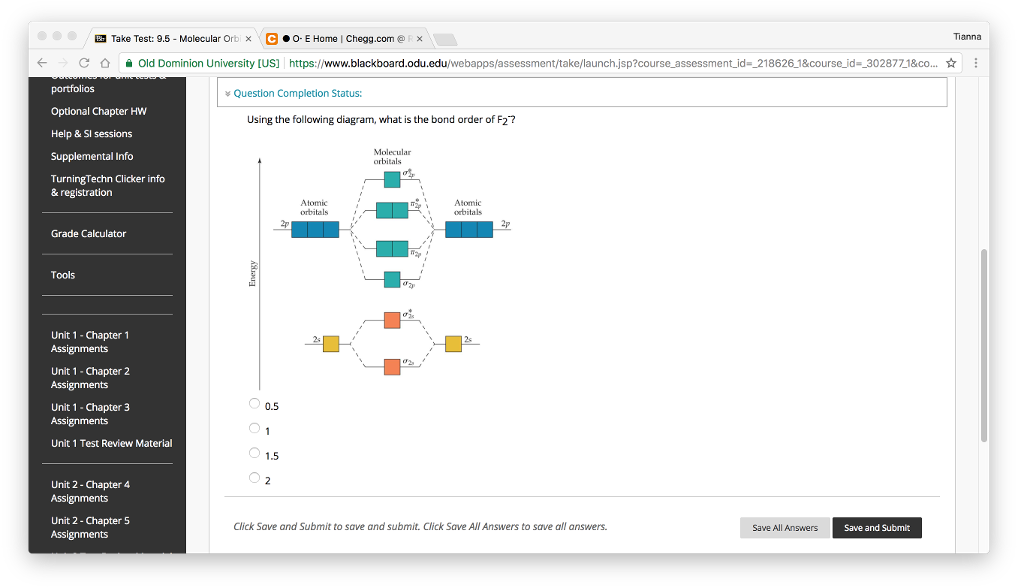Click the browser forward arrow
This screenshot has width=1017, height=587.
pos(62,63)
